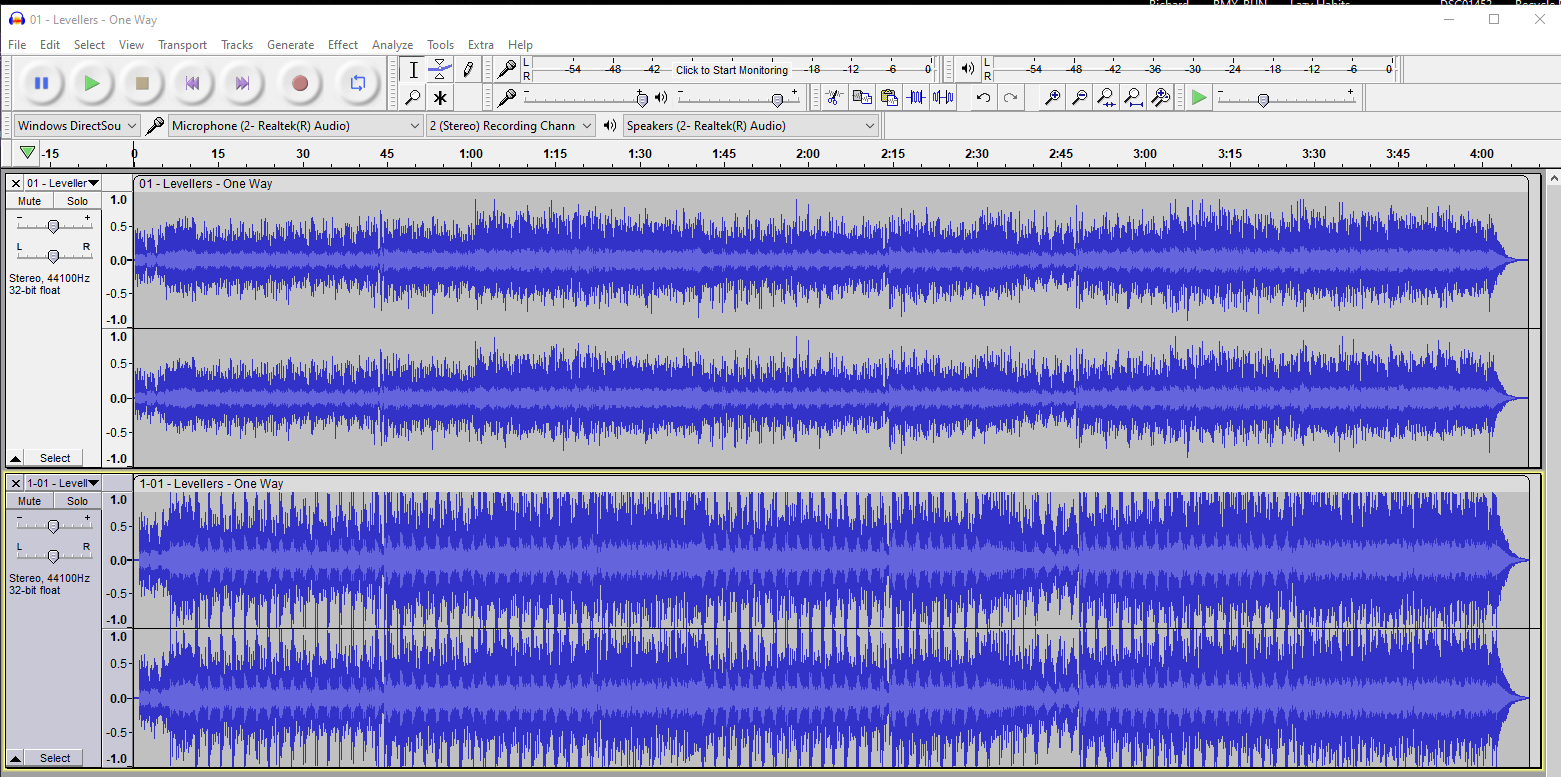Select the Envelope tool
Viewport: 1561px width, 777px height.
pos(440,70)
